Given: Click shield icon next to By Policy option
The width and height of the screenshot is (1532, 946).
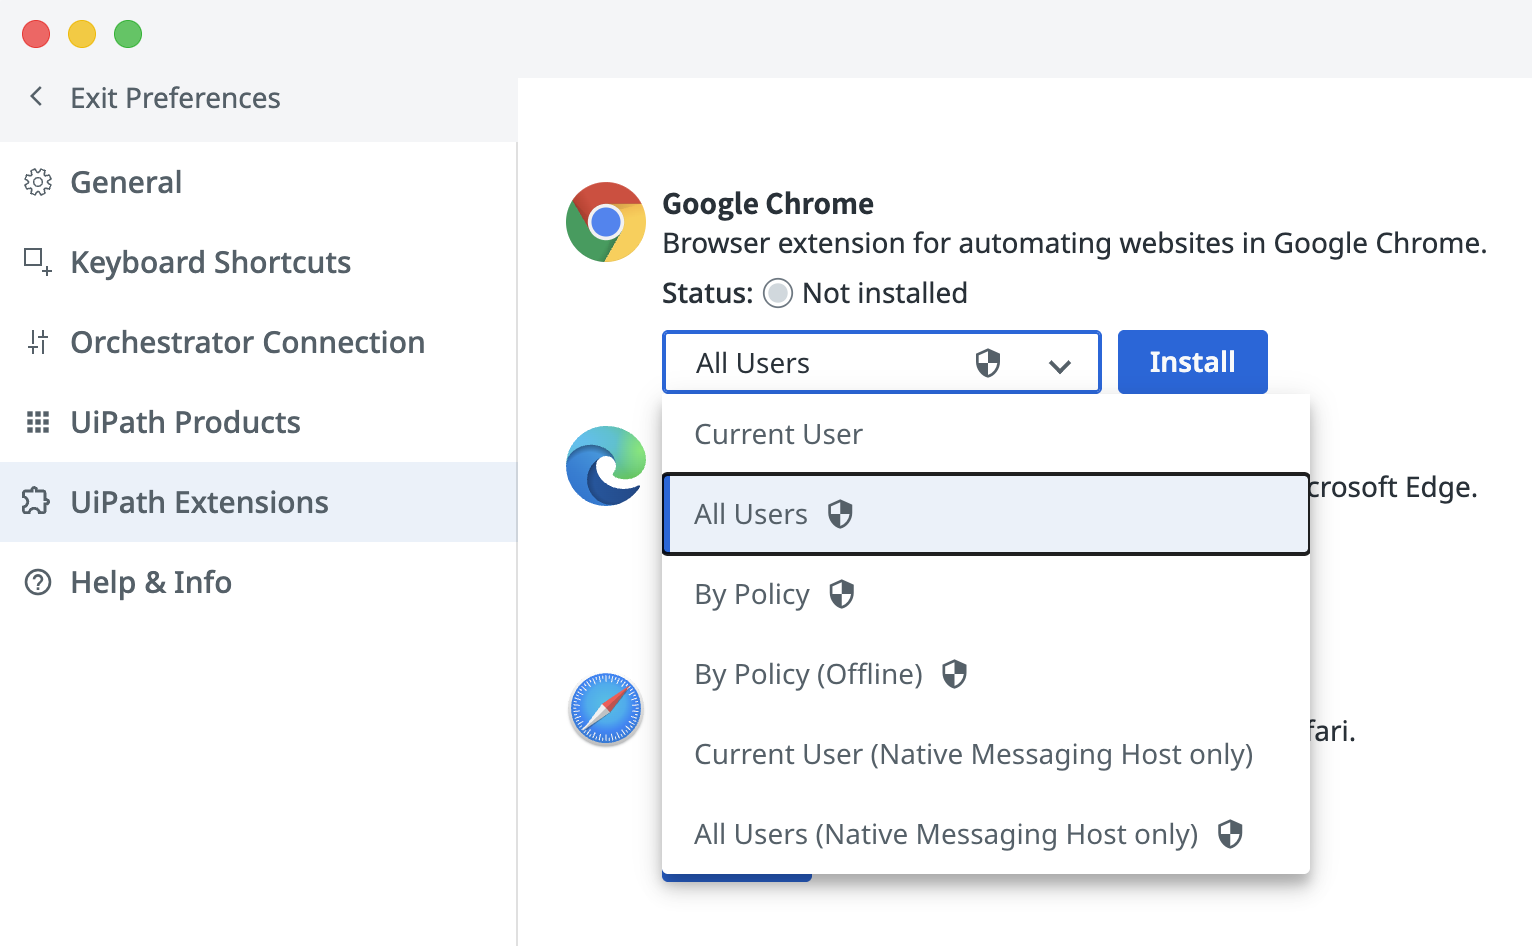Looking at the screenshot, I should tap(842, 594).
